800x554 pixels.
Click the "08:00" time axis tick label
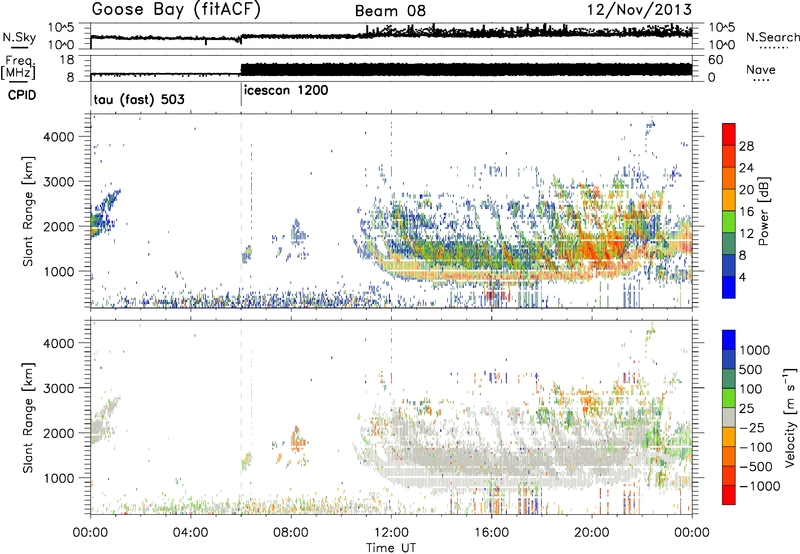coord(291,533)
